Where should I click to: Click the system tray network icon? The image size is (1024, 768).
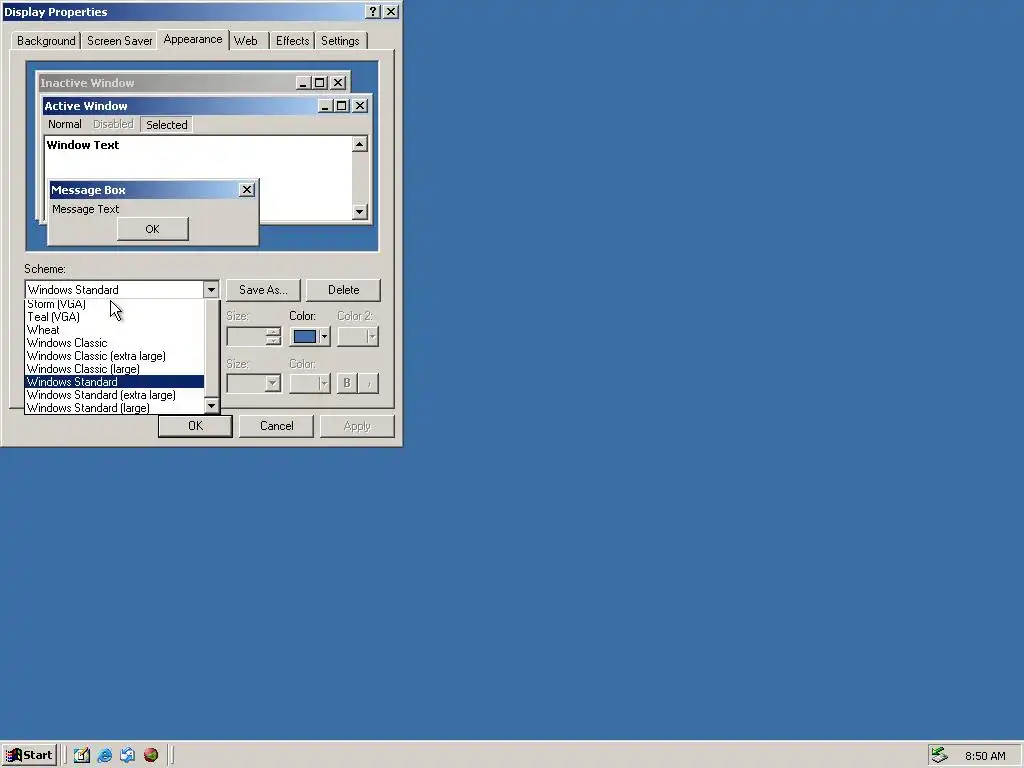pos(939,756)
